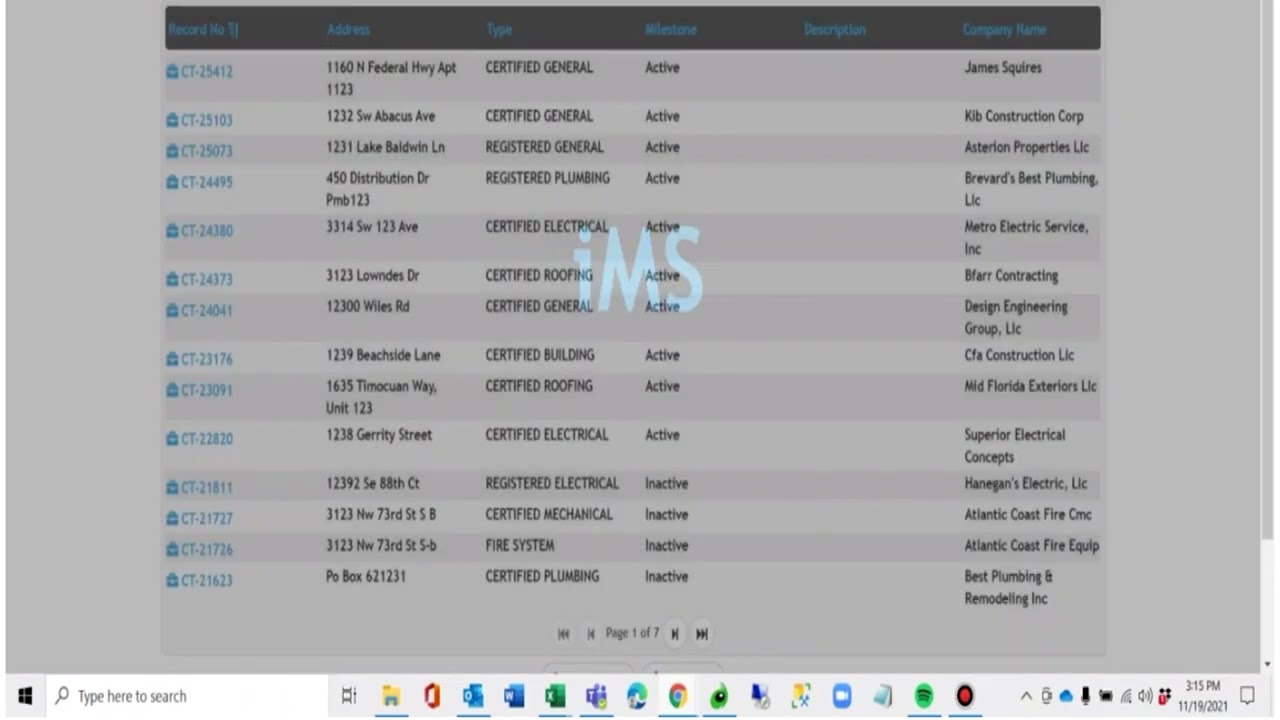Open File Explorer from taskbar
This screenshot has height=720, width=1280.
point(391,696)
